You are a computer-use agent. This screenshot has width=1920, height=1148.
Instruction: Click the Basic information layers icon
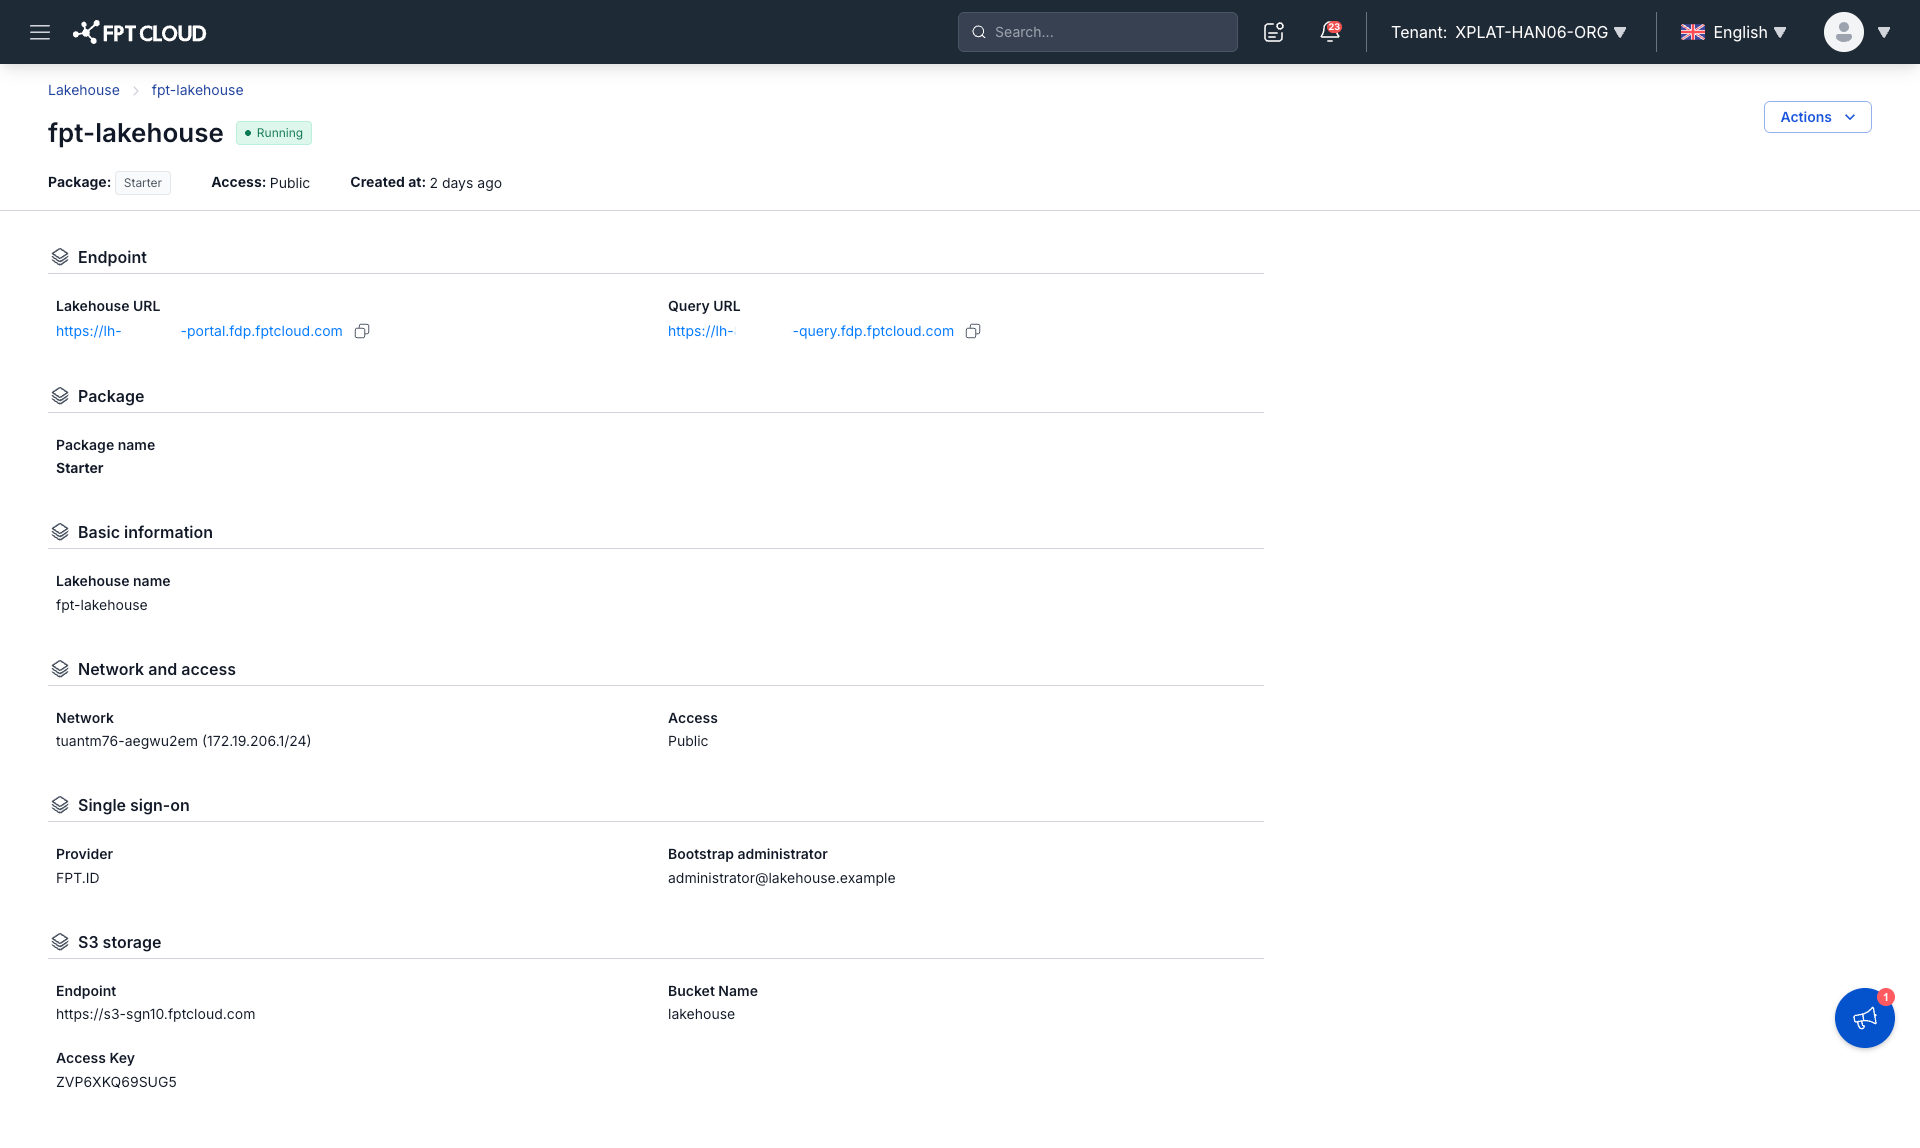(x=60, y=532)
